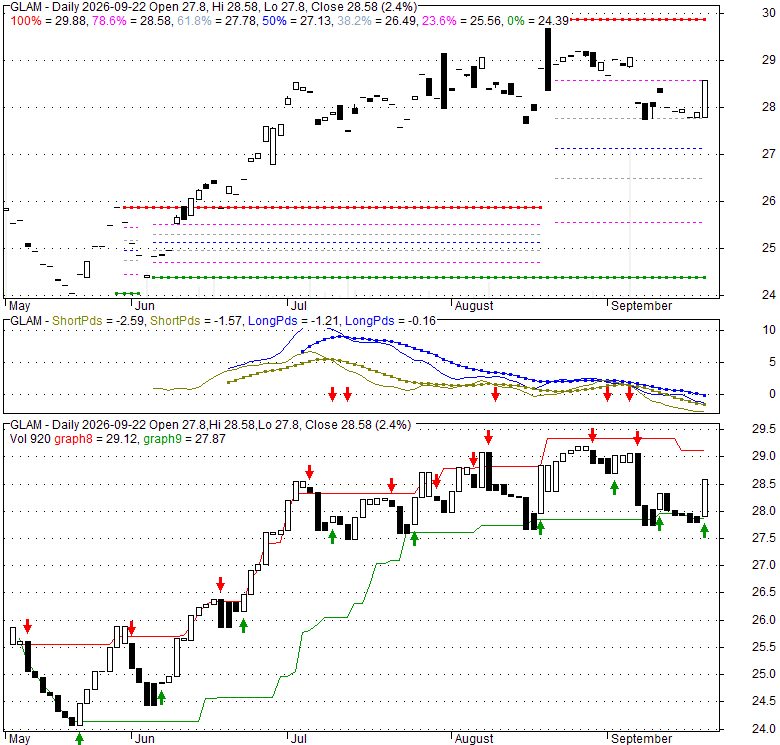Click the 'Vol 920' volume readout
This screenshot has width=780, height=745.
click(x=30, y=439)
